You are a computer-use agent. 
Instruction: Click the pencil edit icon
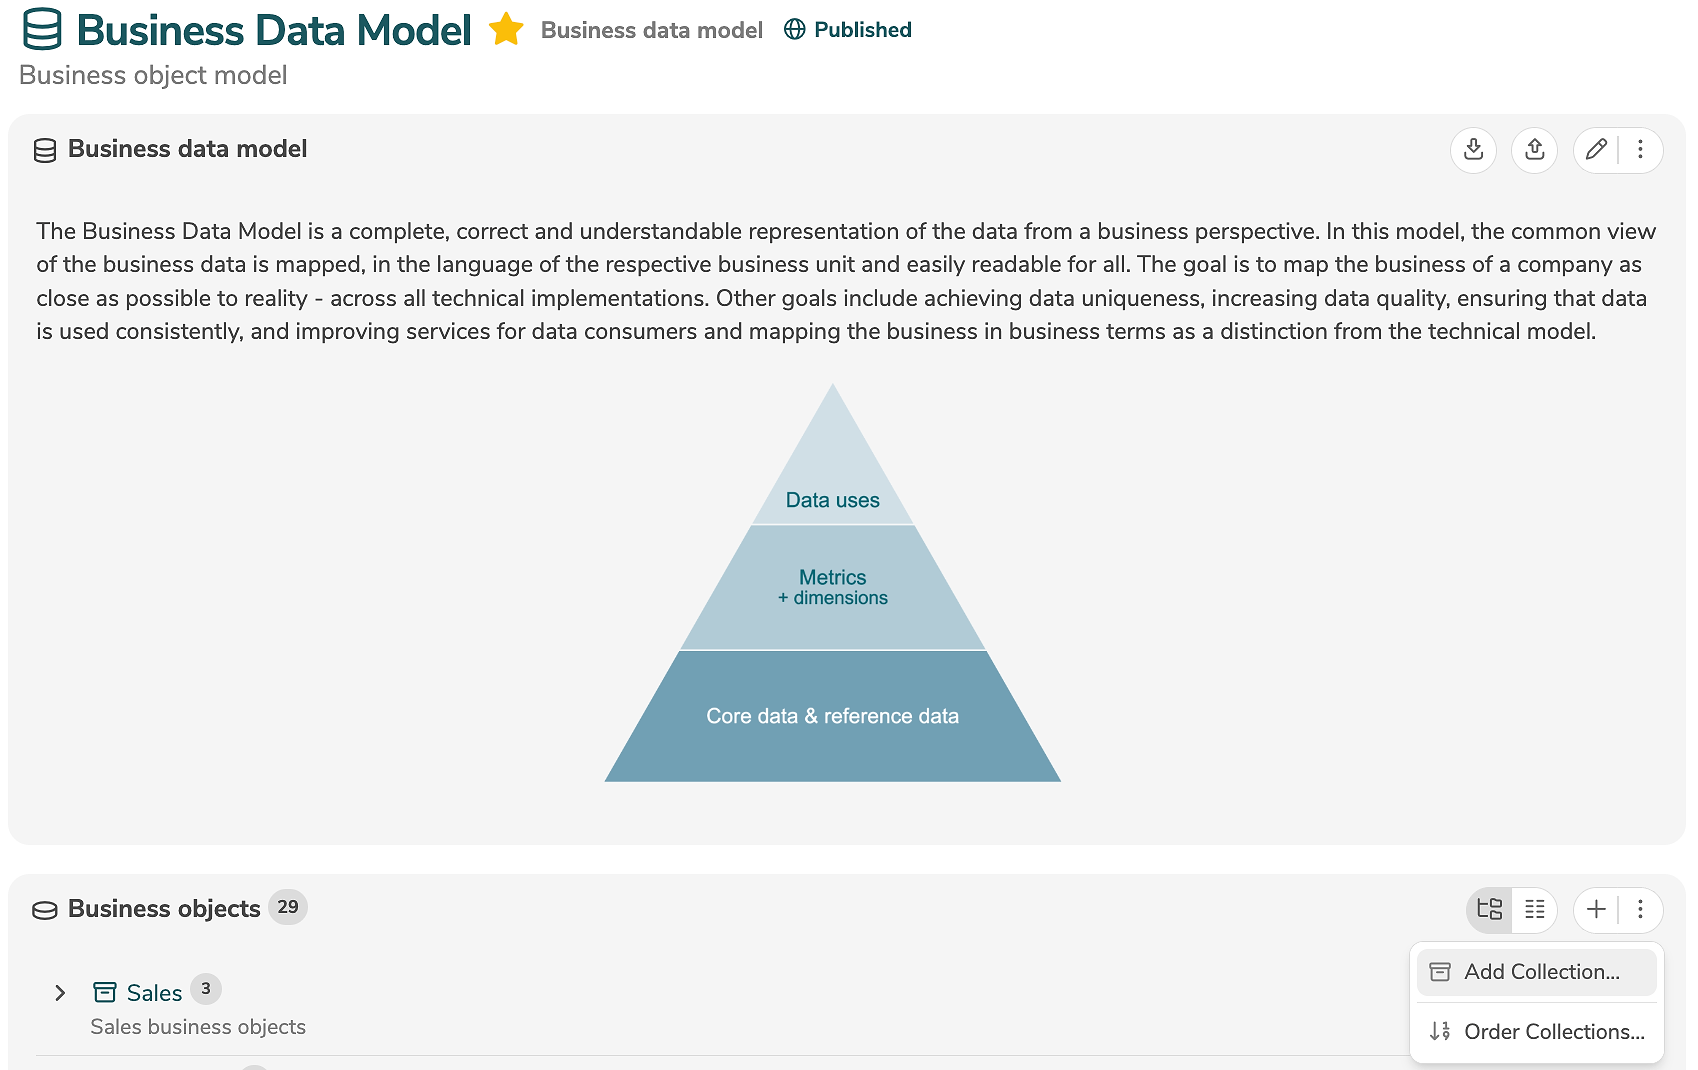(1596, 150)
